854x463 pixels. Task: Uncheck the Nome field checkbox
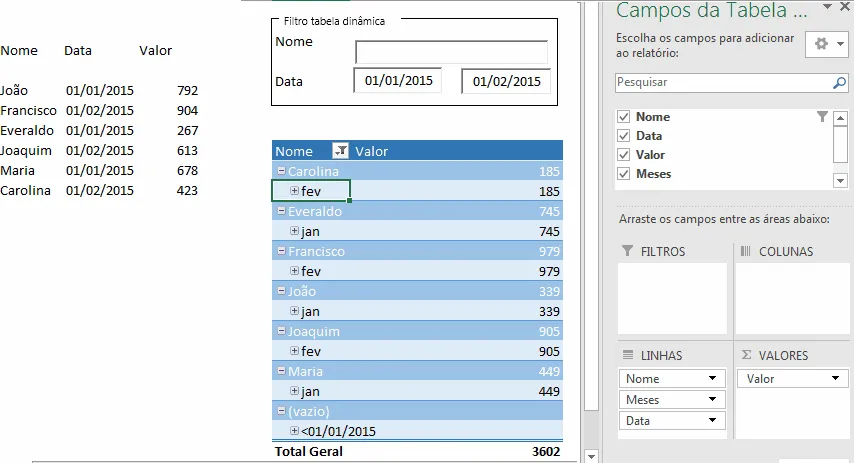click(x=624, y=117)
